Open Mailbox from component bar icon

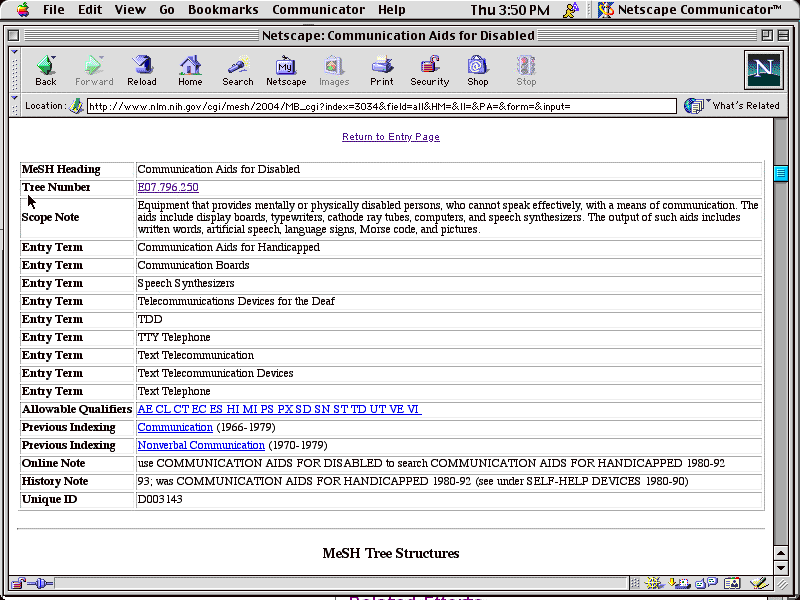click(x=679, y=583)
